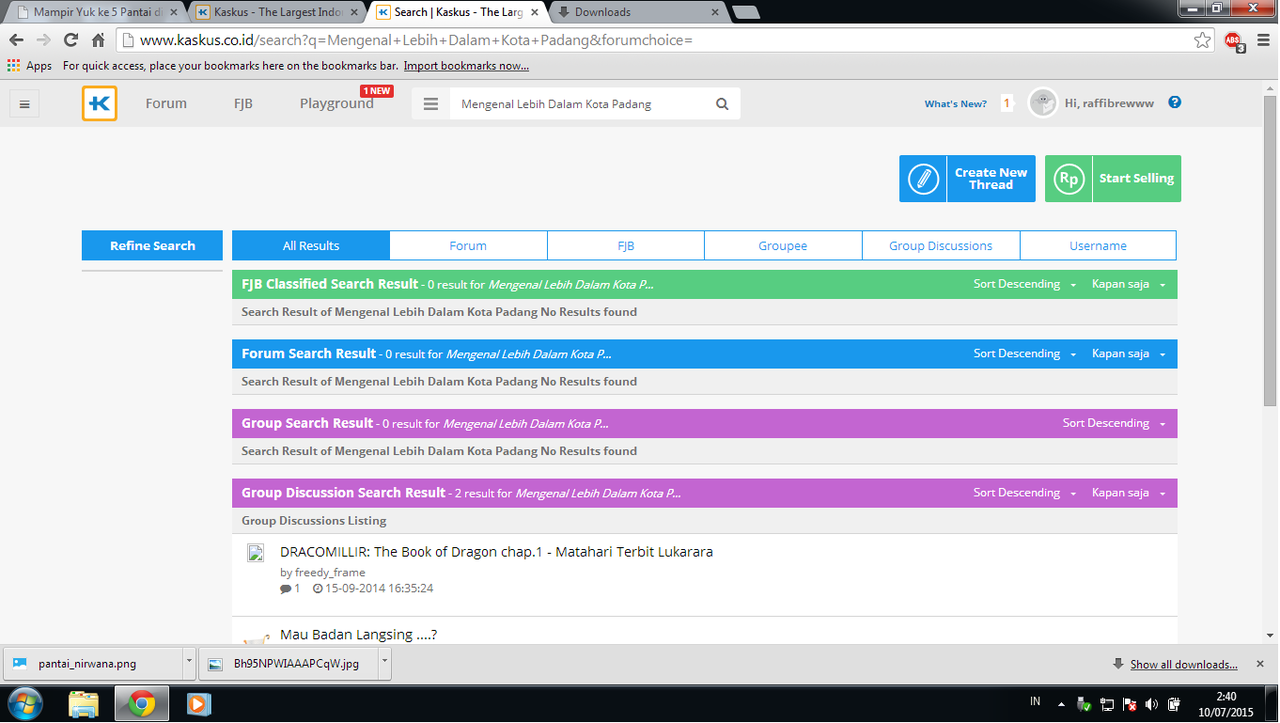
Task: Open the Adblock extension icon
Action: [x=1234, y=40]
